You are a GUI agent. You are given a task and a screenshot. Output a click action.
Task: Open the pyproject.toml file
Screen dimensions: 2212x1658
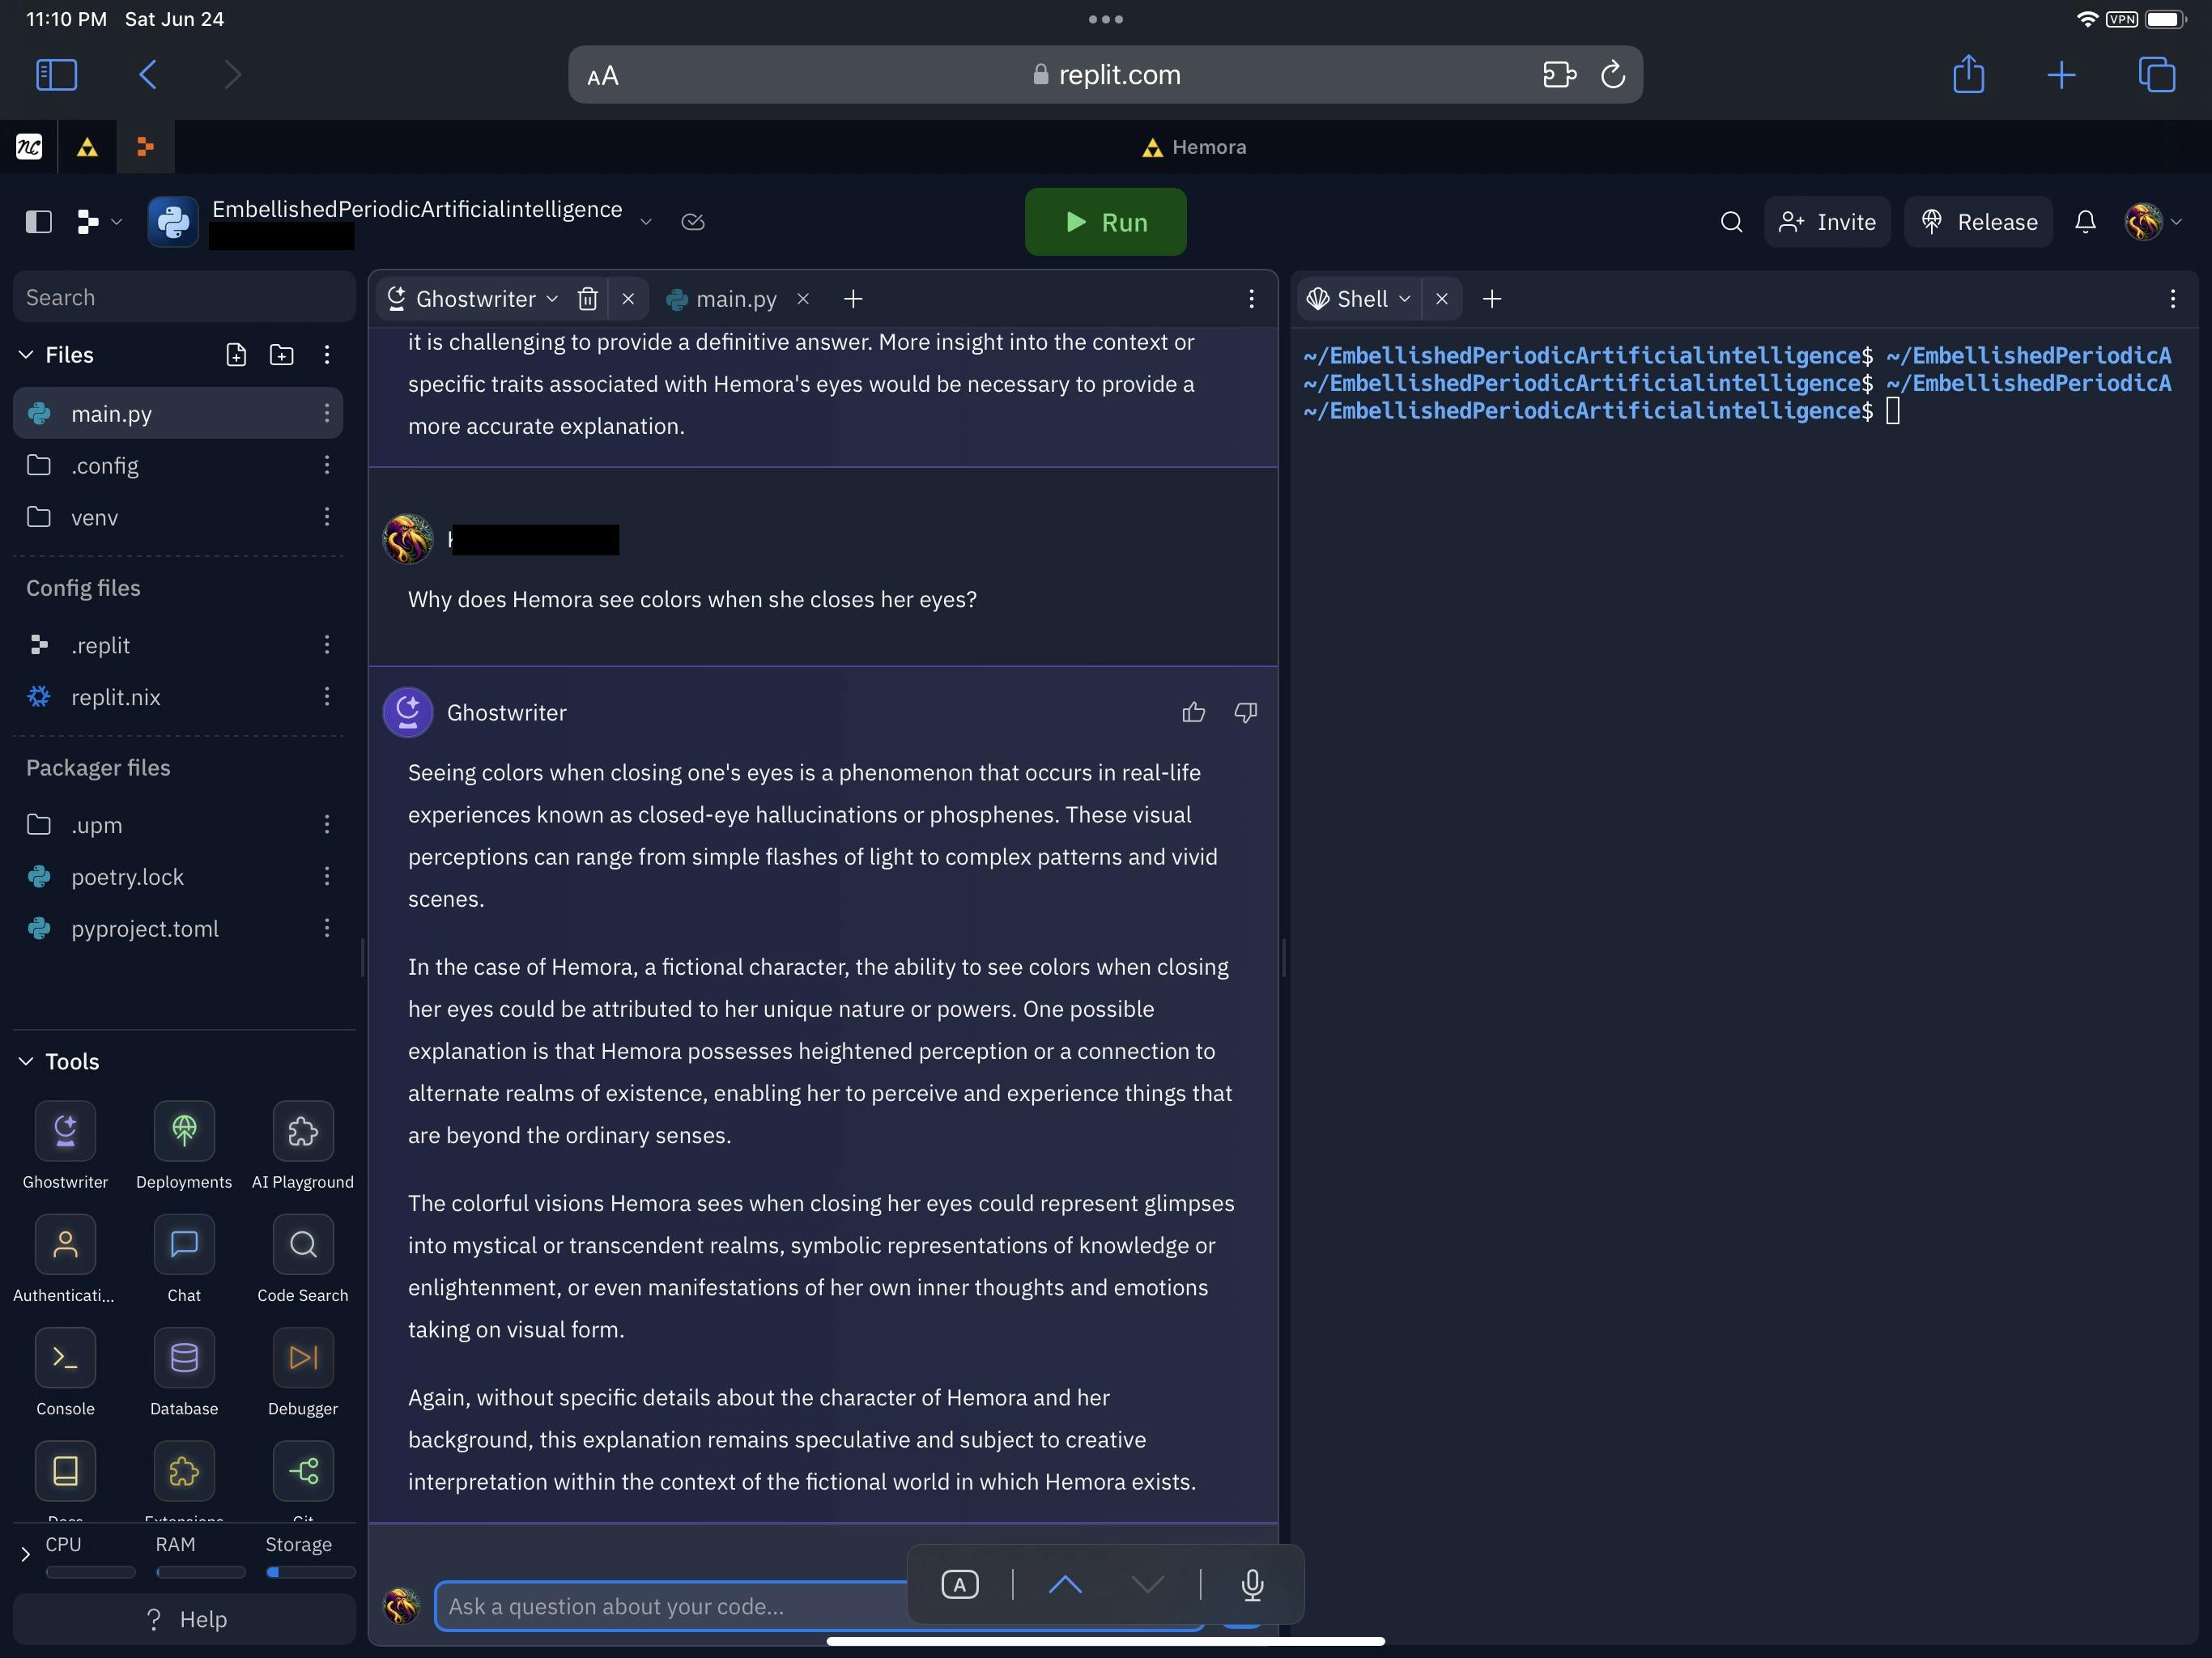click(177, 928)
